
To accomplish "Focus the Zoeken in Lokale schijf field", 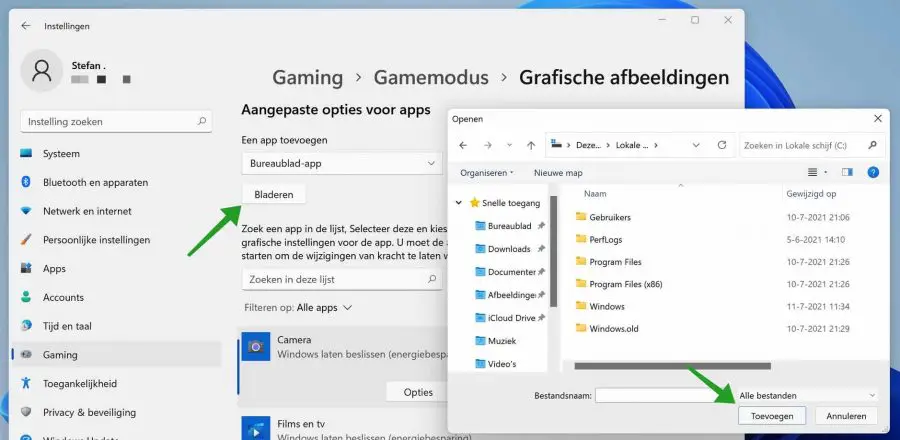I will click(812, 146).
